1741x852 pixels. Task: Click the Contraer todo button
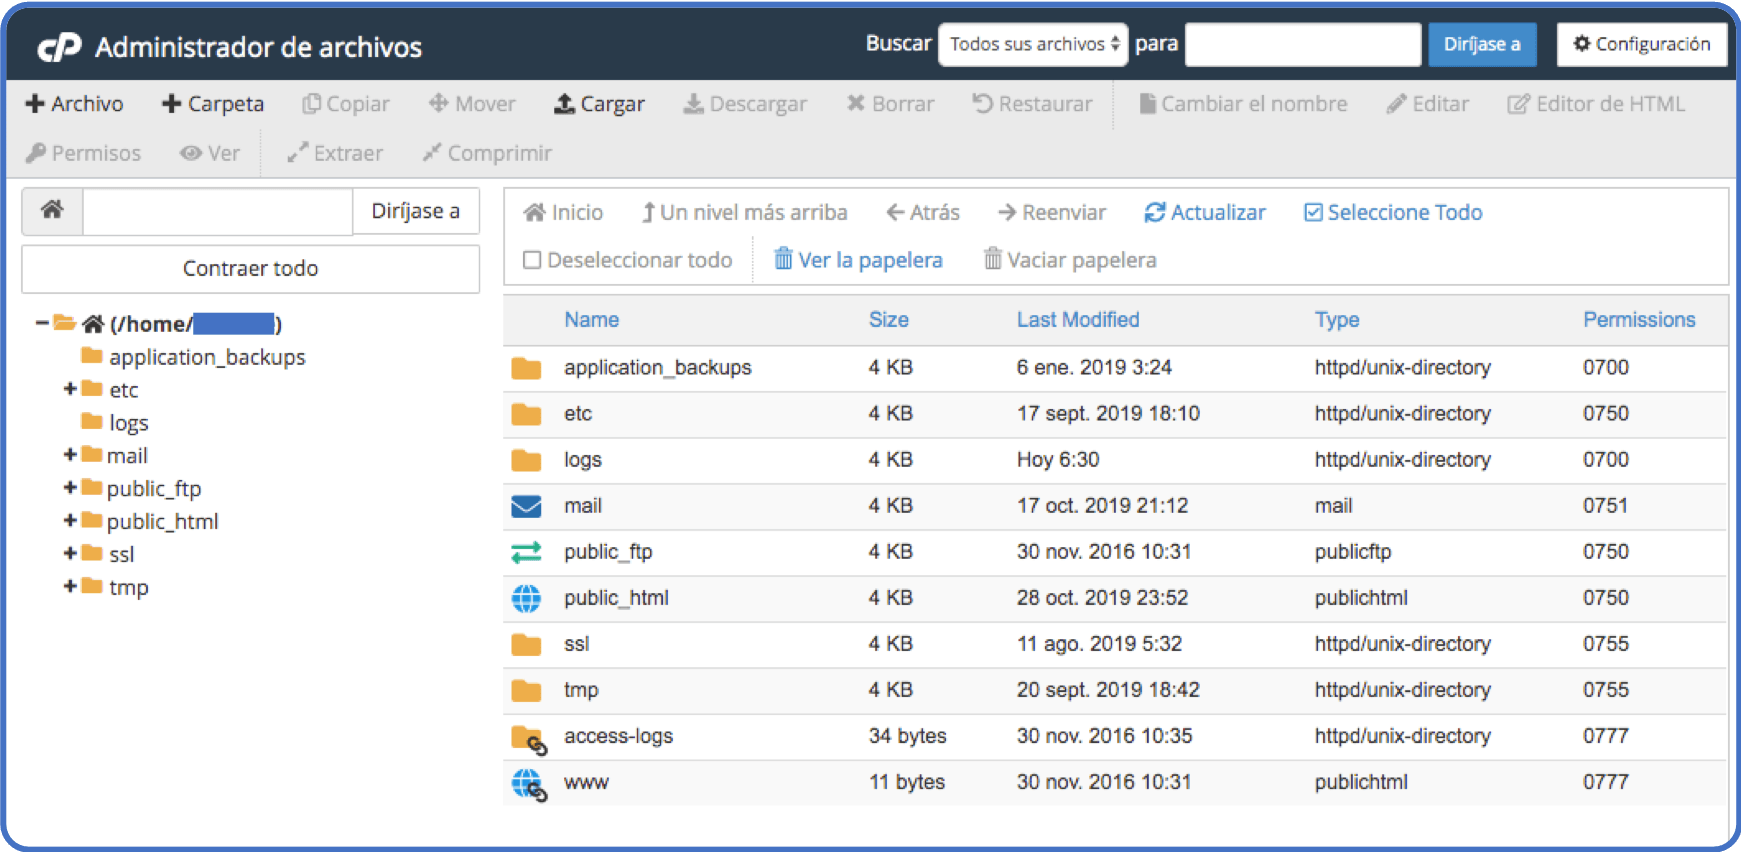250,268
